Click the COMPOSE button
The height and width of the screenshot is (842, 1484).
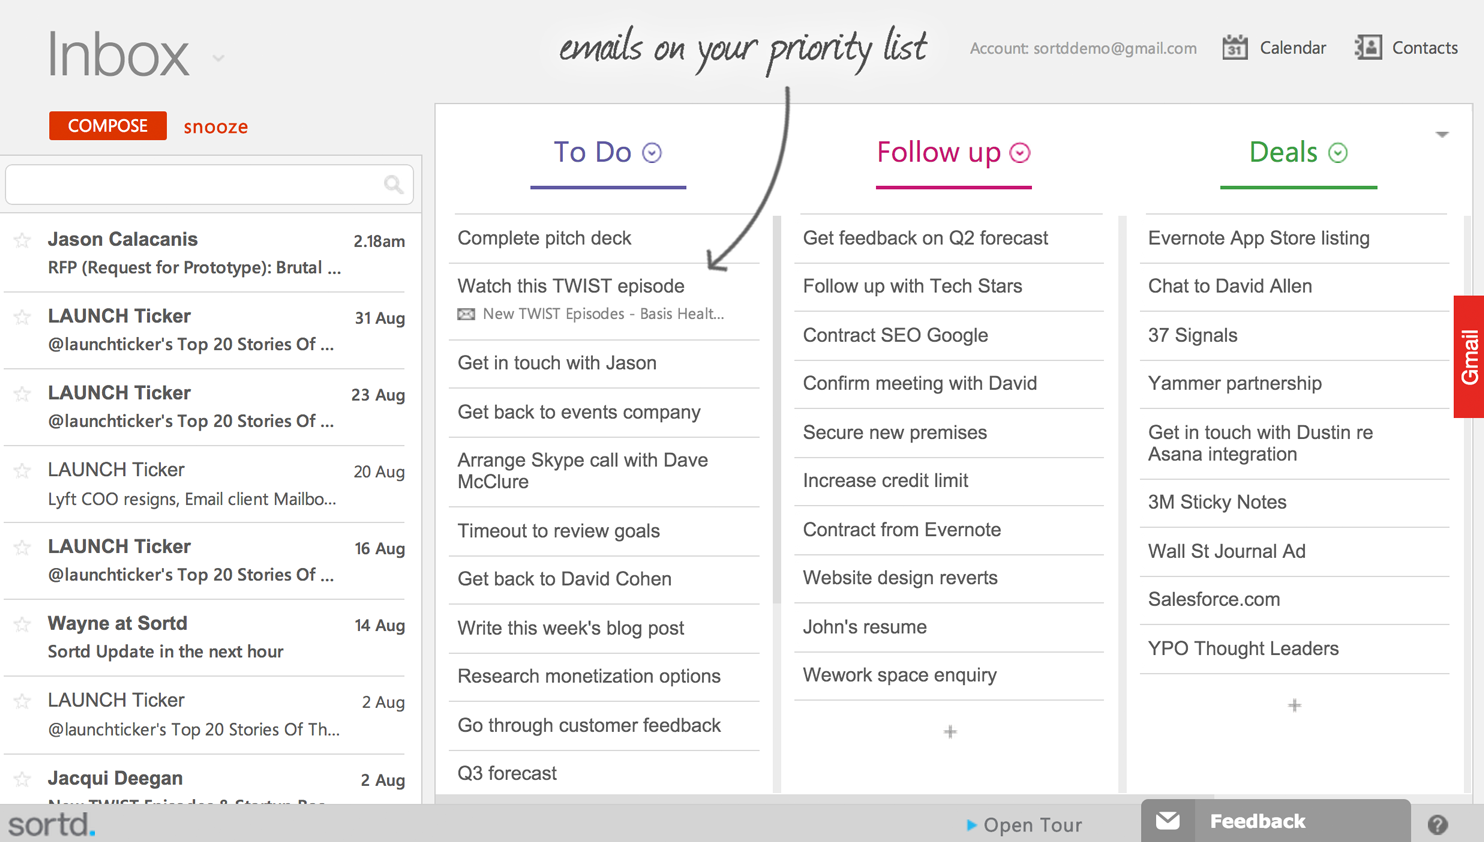coord(108,126)
